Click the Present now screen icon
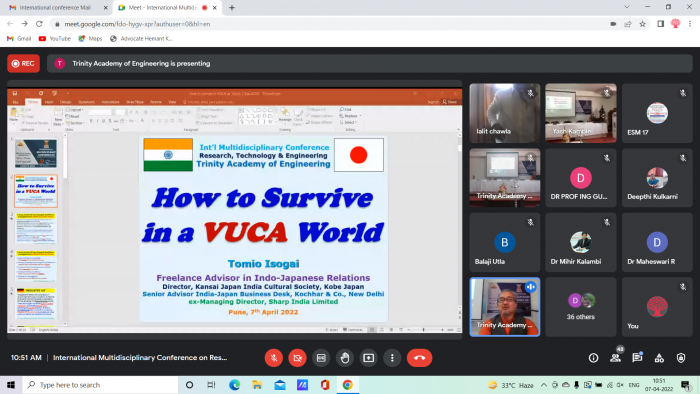 tap(368, 358)
